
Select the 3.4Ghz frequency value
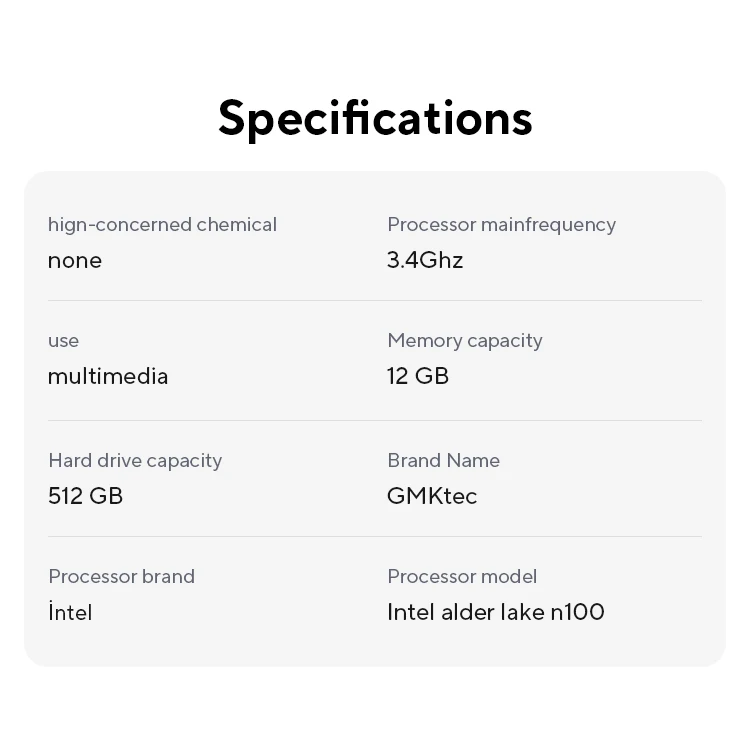pyautogui.click(x=425, y=261)
